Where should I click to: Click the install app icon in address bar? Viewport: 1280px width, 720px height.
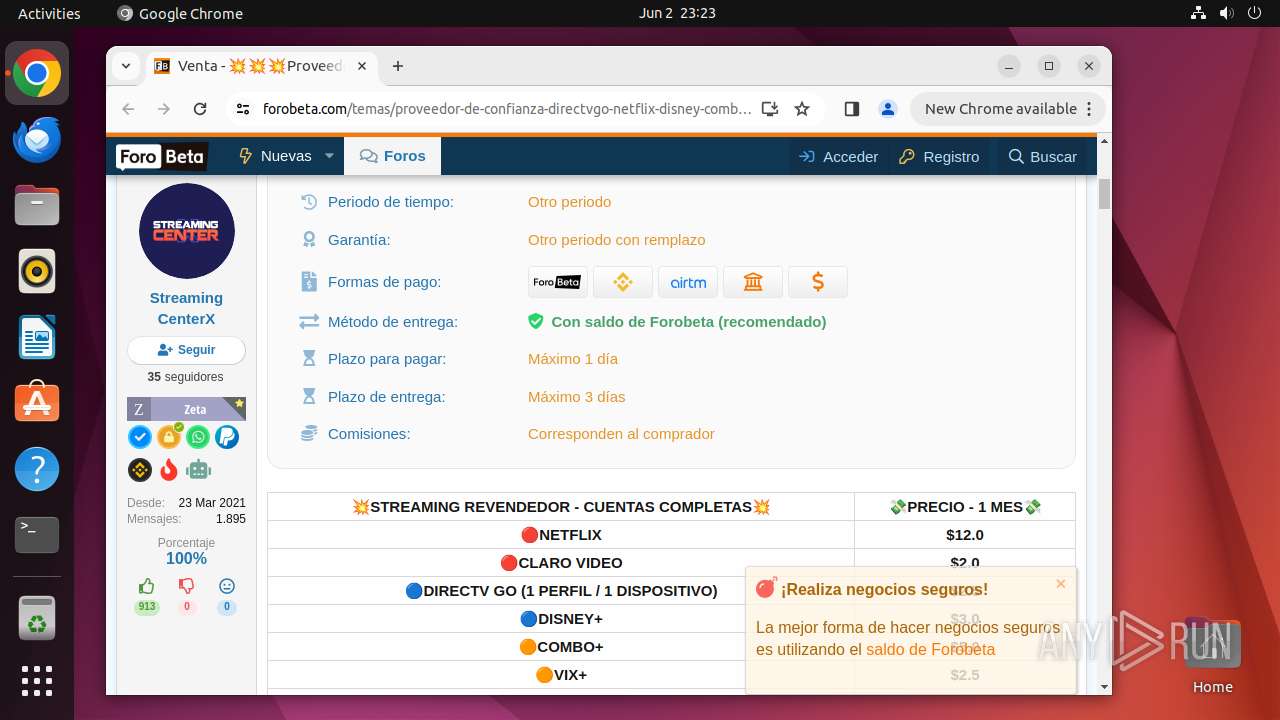click(769, 109)
